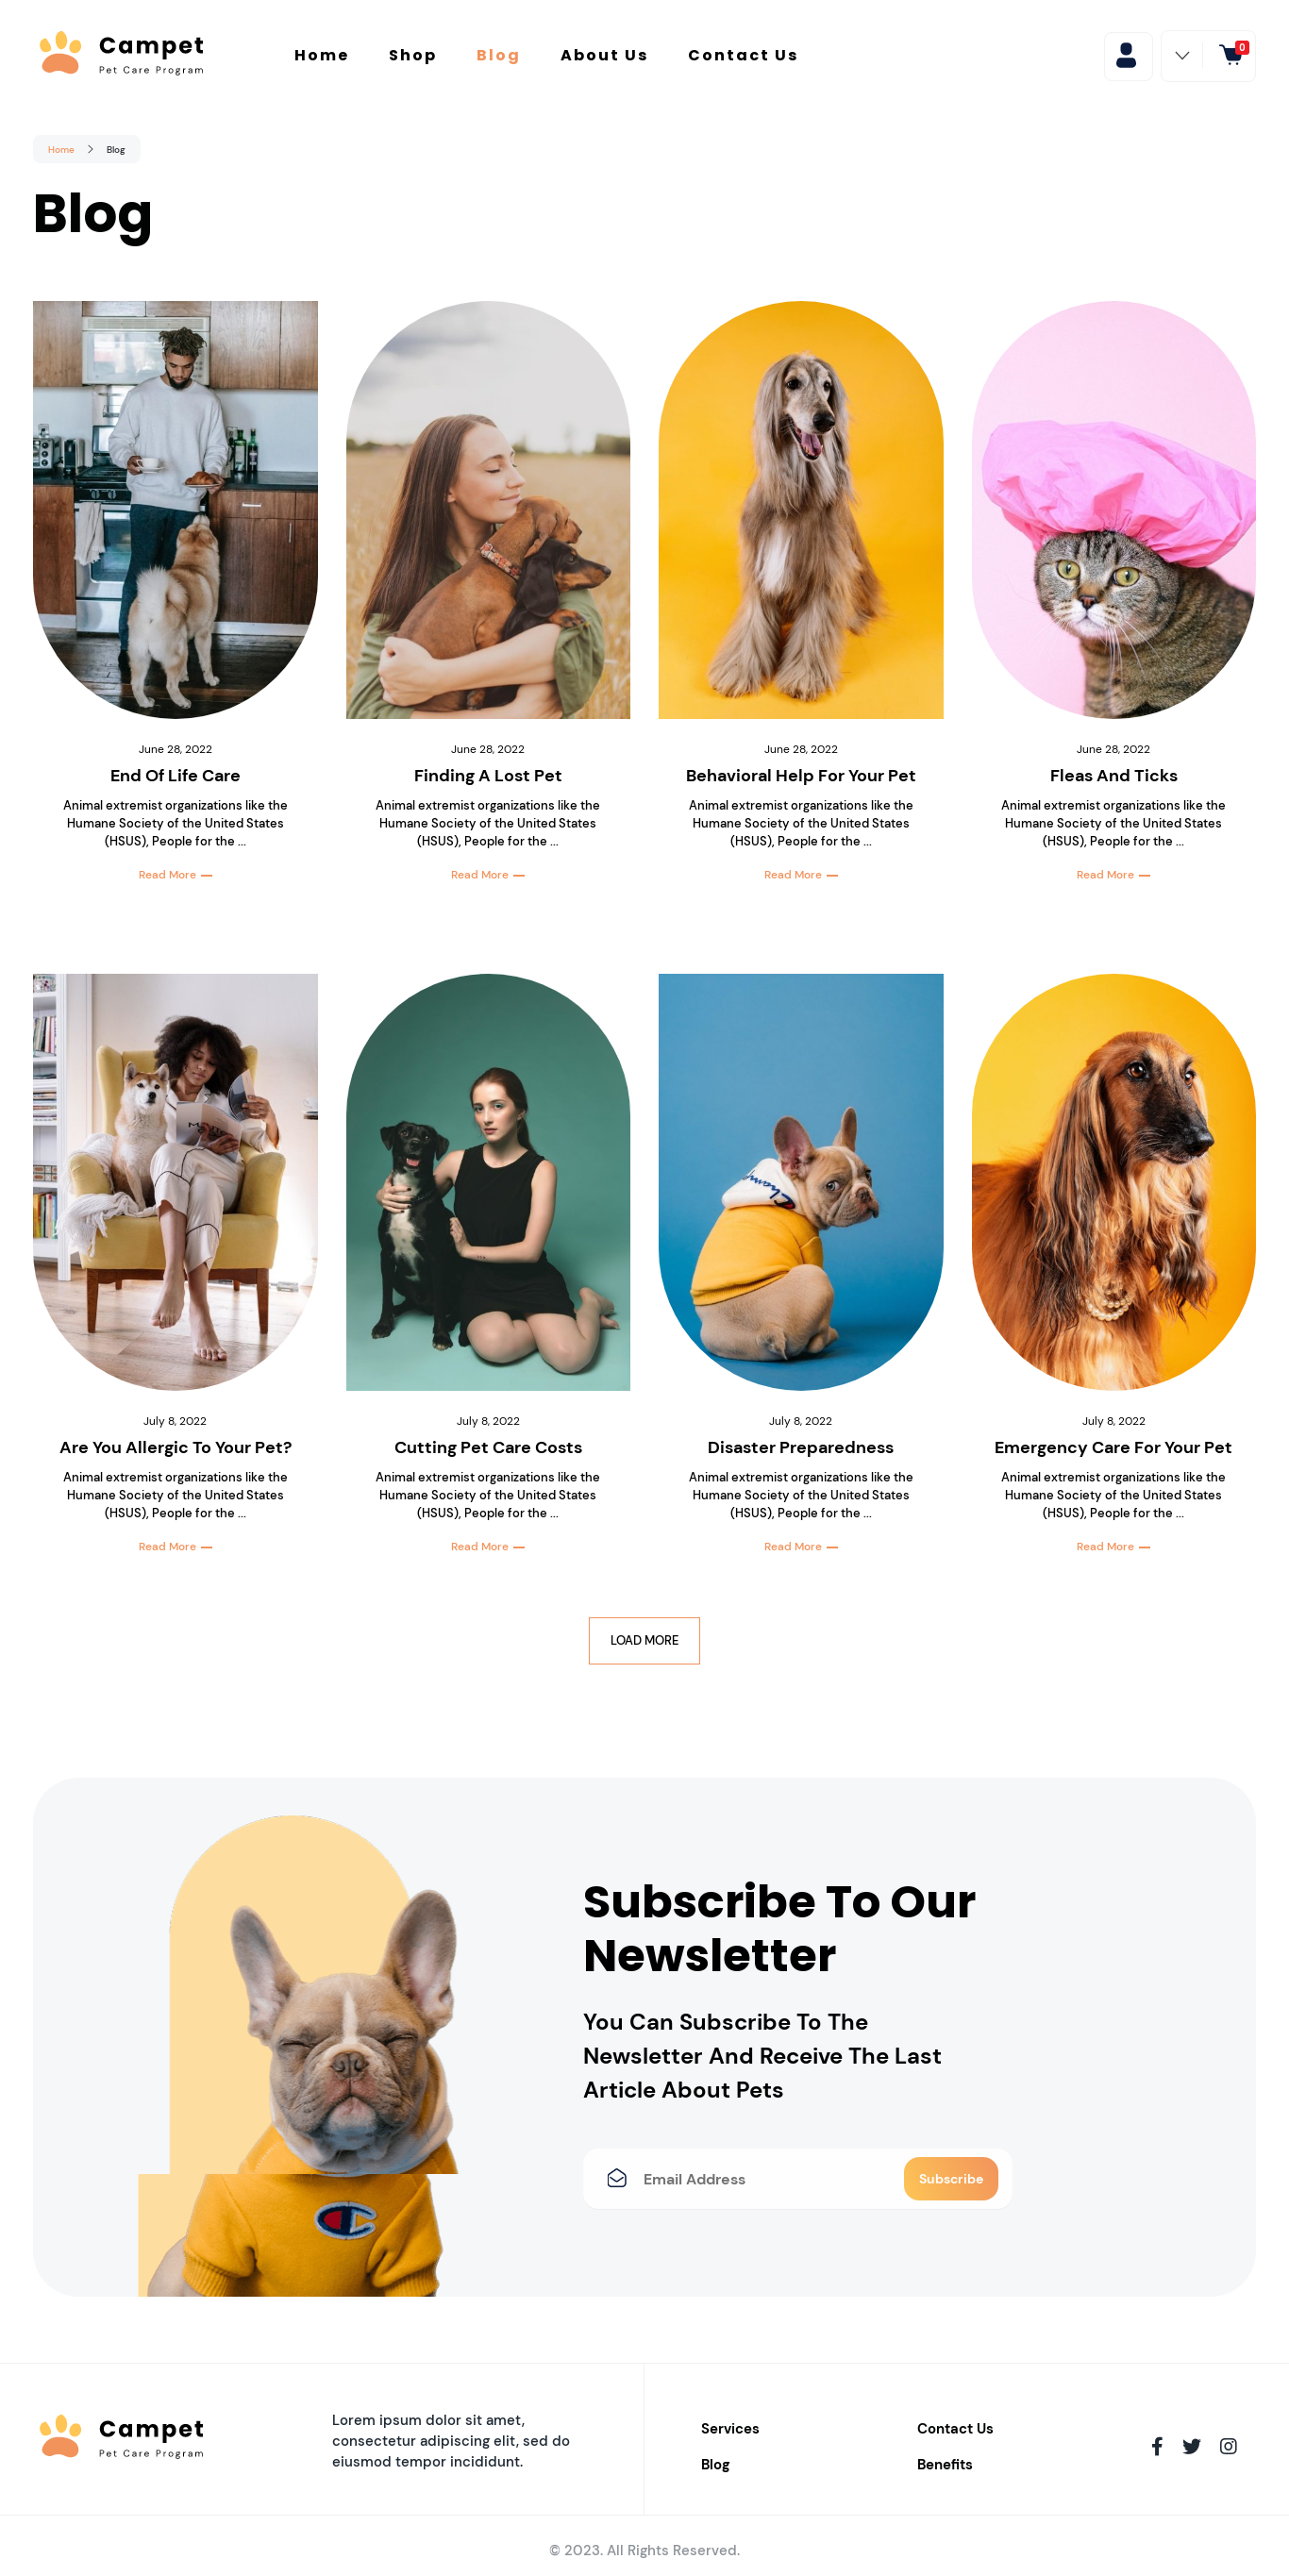This screenshot has height=2576, width=1289.
Task: Open the Benefits footer link
Action: coord(944,2464)
